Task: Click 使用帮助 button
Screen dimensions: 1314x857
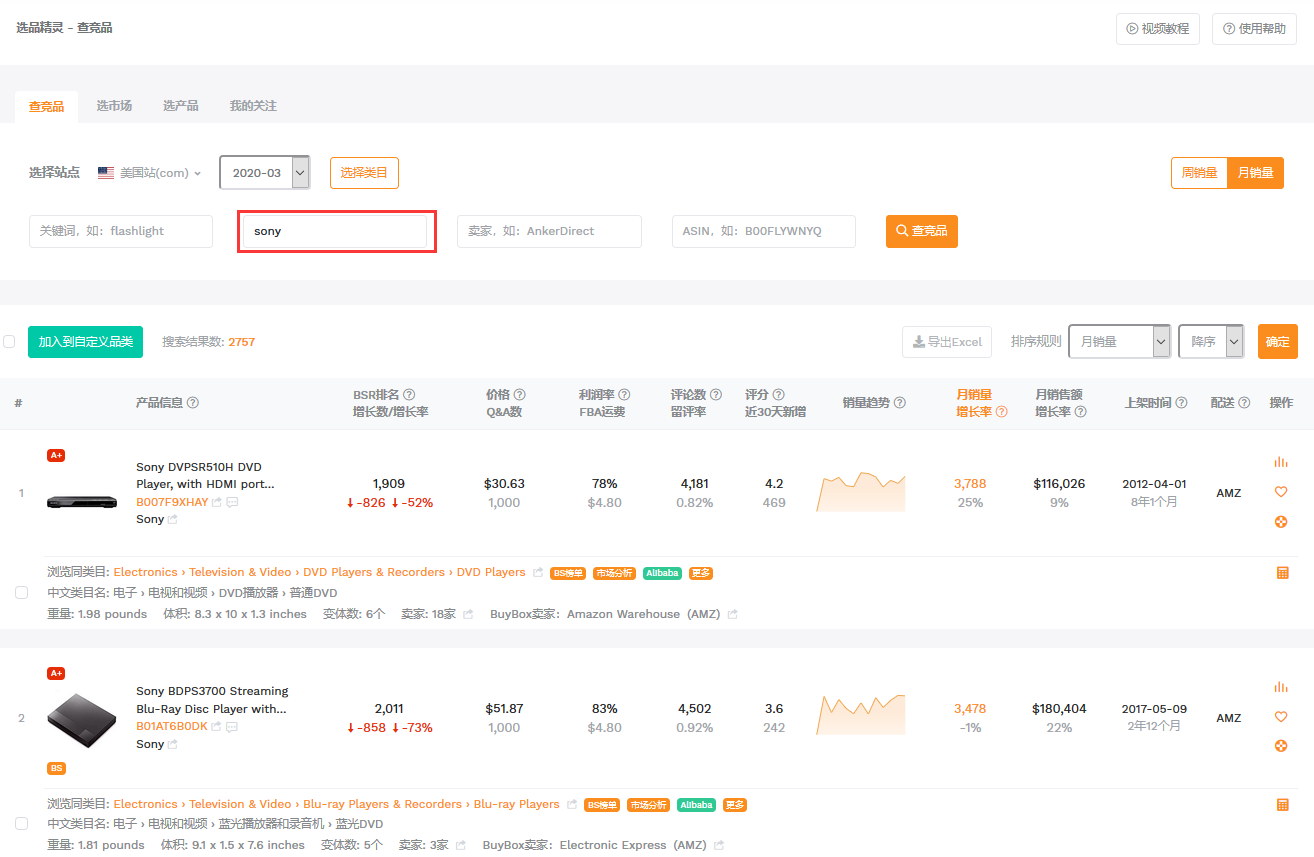Action: point(1254,29)
